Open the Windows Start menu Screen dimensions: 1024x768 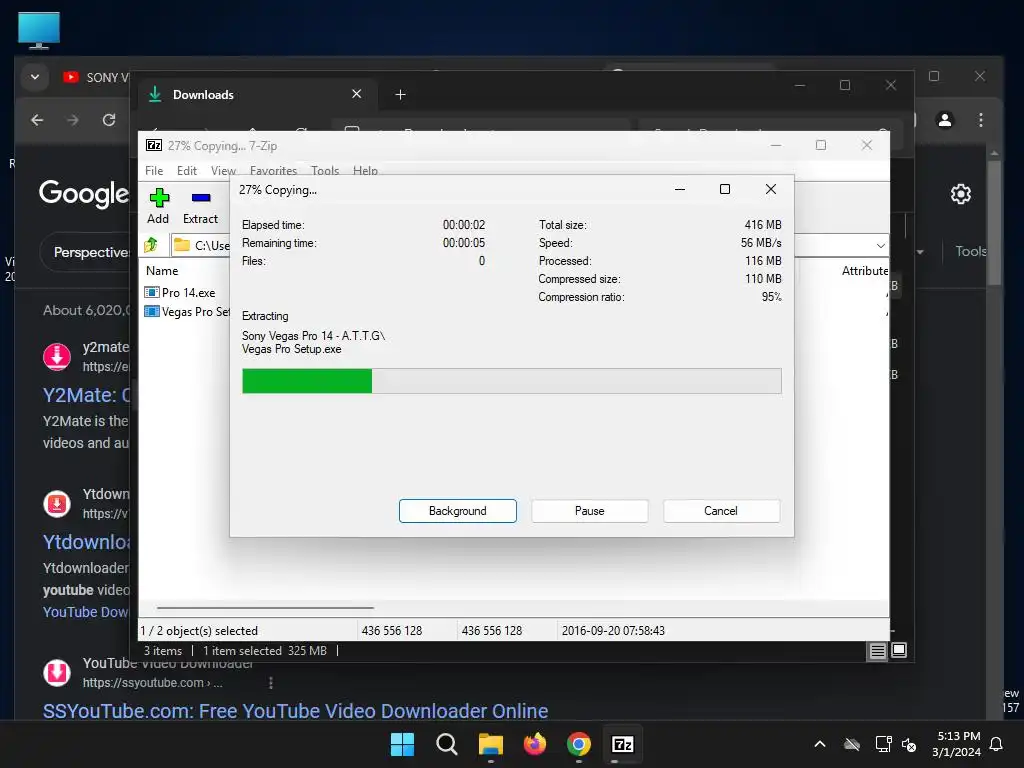click(402, 744)
